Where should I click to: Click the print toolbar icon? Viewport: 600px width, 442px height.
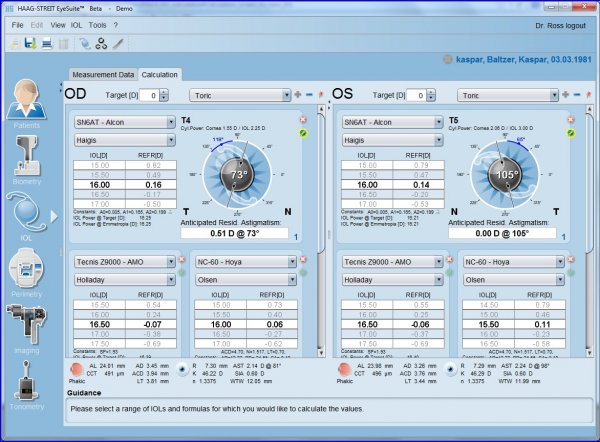point(47,44)
